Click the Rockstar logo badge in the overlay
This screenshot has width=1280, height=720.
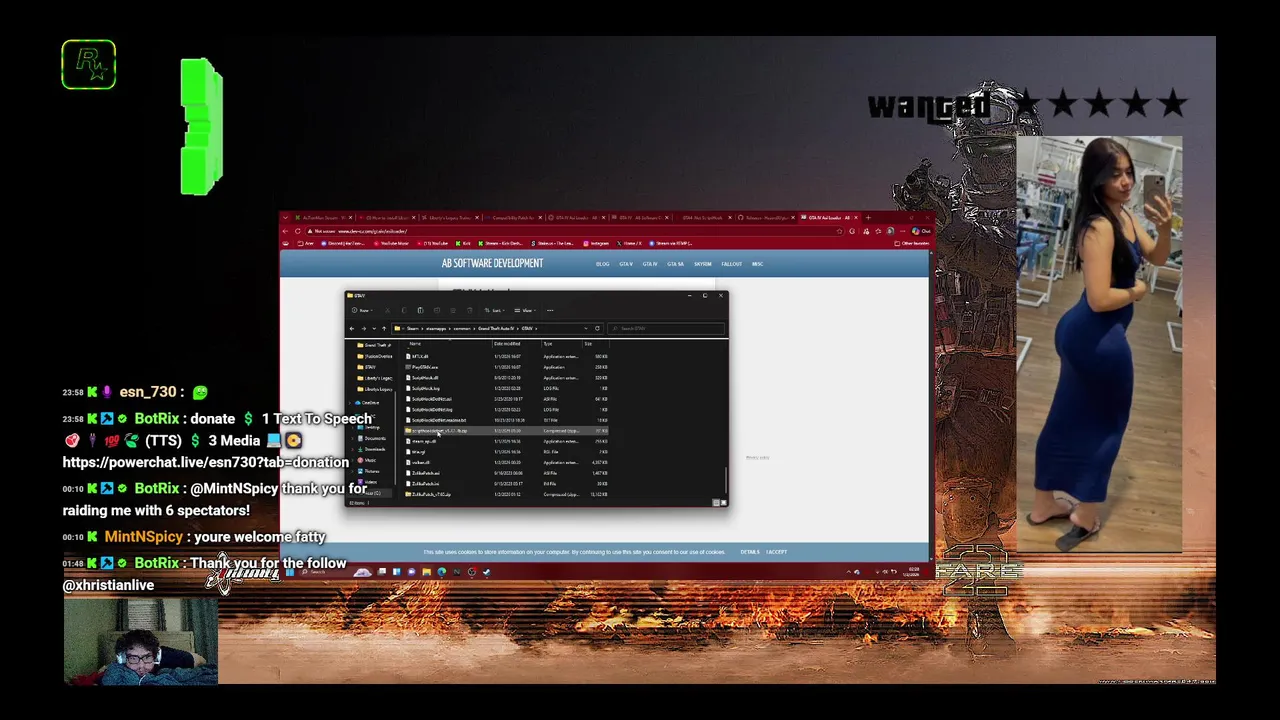pos(88,65)
